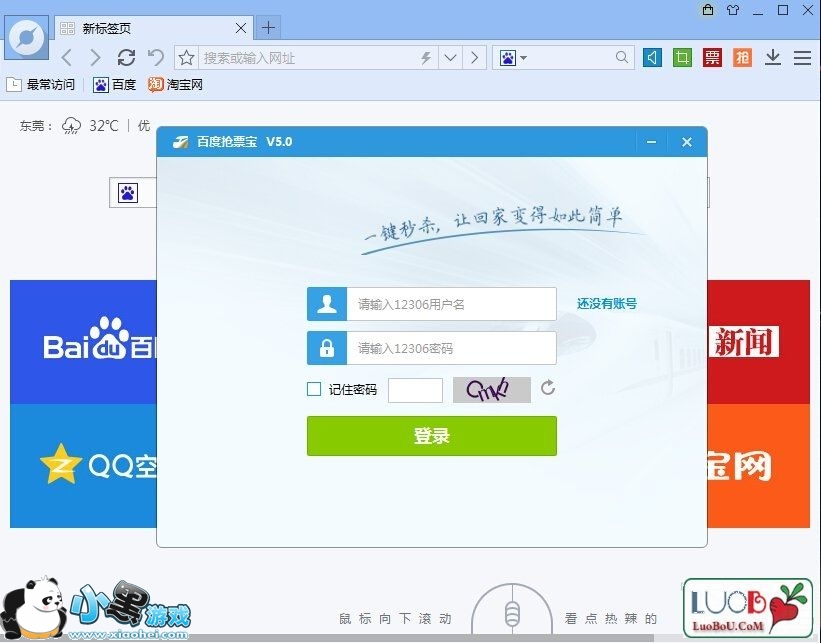Refresh the captcha with the reload icon
The image size is (821, 643).
tap(548, 388)
